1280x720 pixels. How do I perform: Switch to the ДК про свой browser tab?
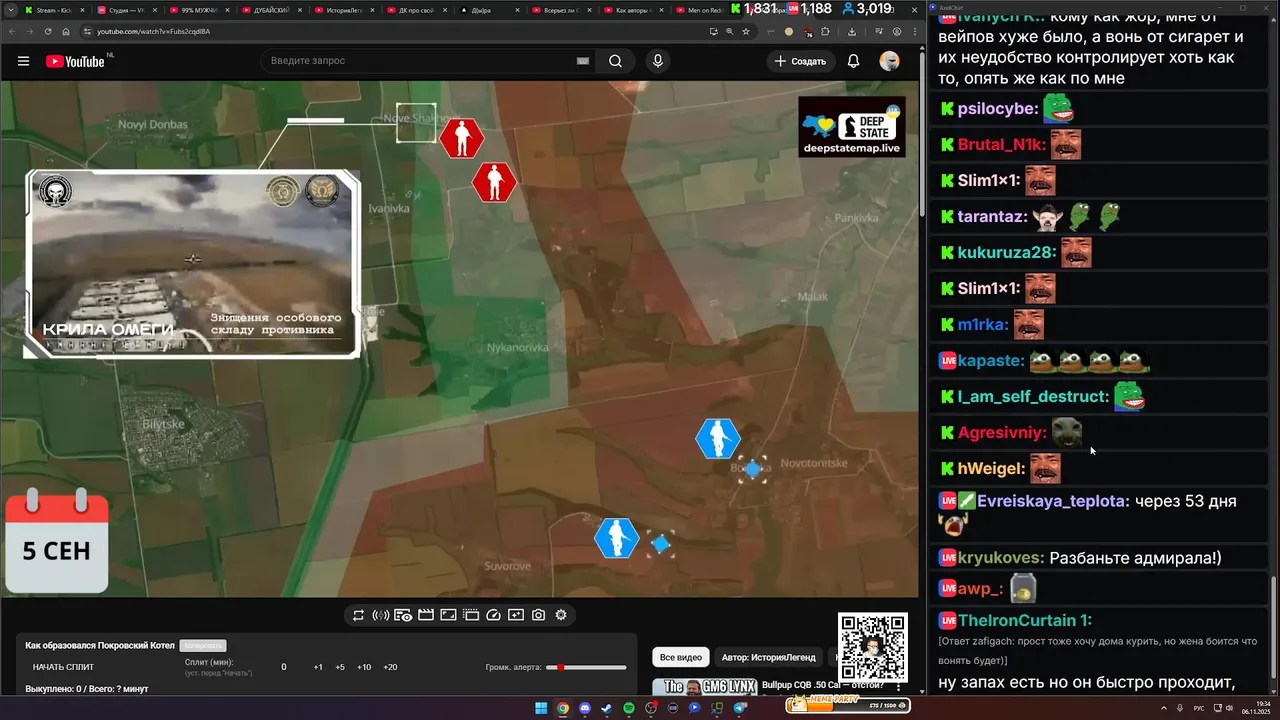point(415,10)
